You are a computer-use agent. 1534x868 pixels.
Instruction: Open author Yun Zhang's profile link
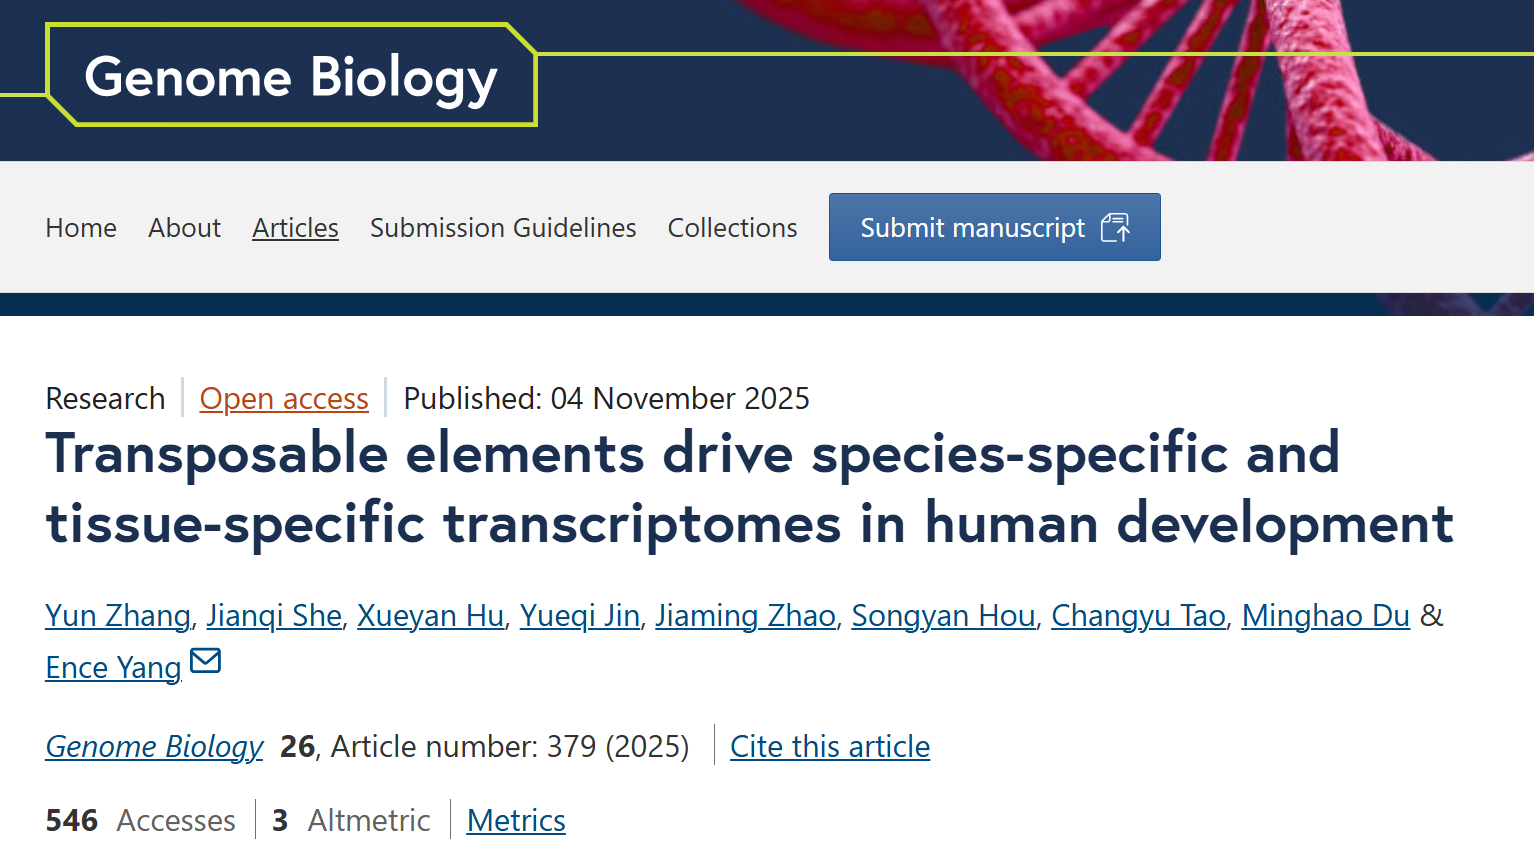[x=118, y=615]
